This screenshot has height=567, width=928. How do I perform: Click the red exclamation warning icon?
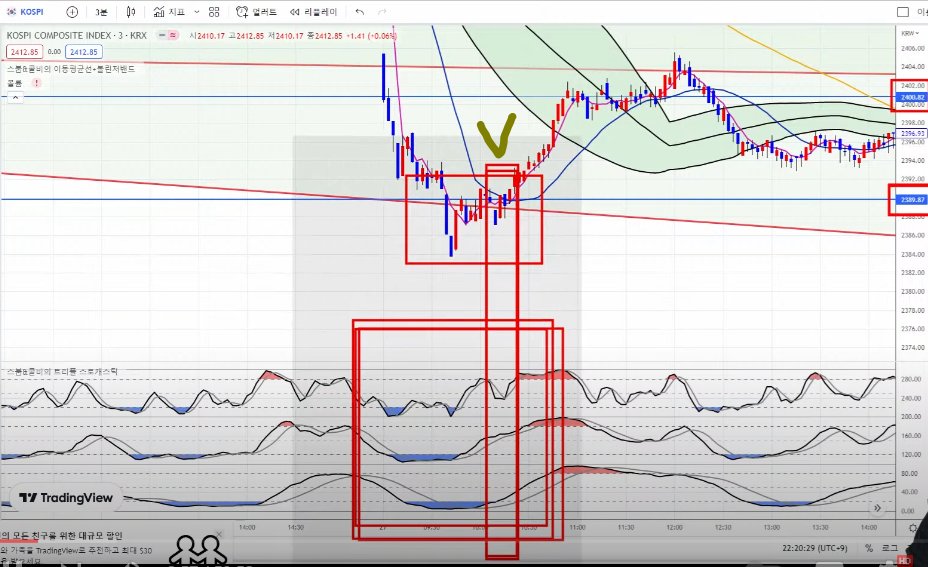37,83
